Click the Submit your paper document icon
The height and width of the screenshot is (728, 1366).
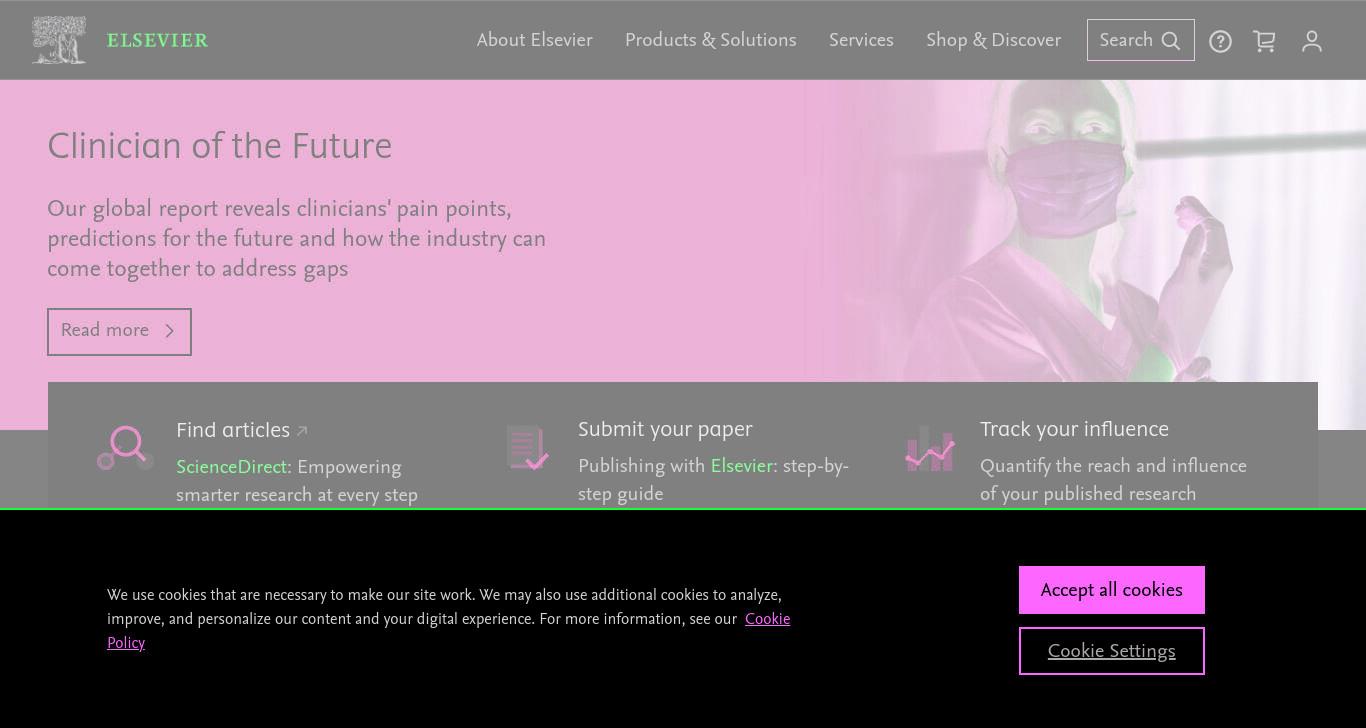527,447
